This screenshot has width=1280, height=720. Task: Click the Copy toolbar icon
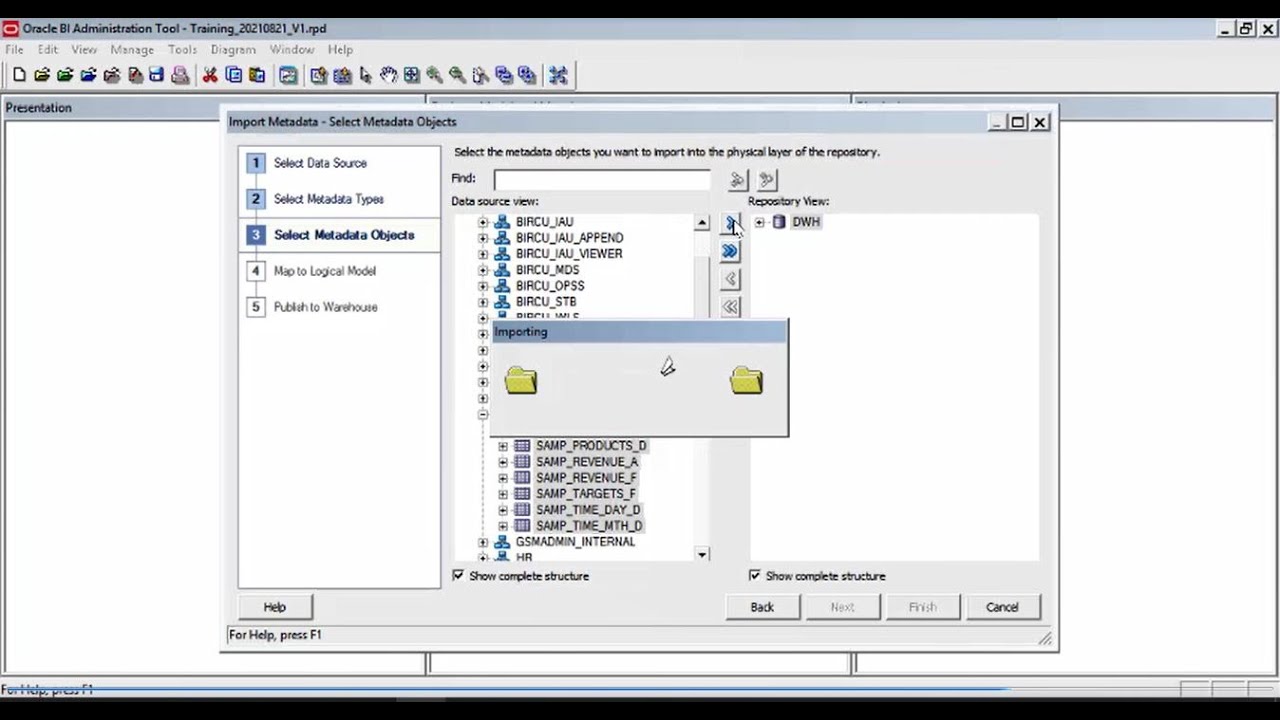coord(234,75)
